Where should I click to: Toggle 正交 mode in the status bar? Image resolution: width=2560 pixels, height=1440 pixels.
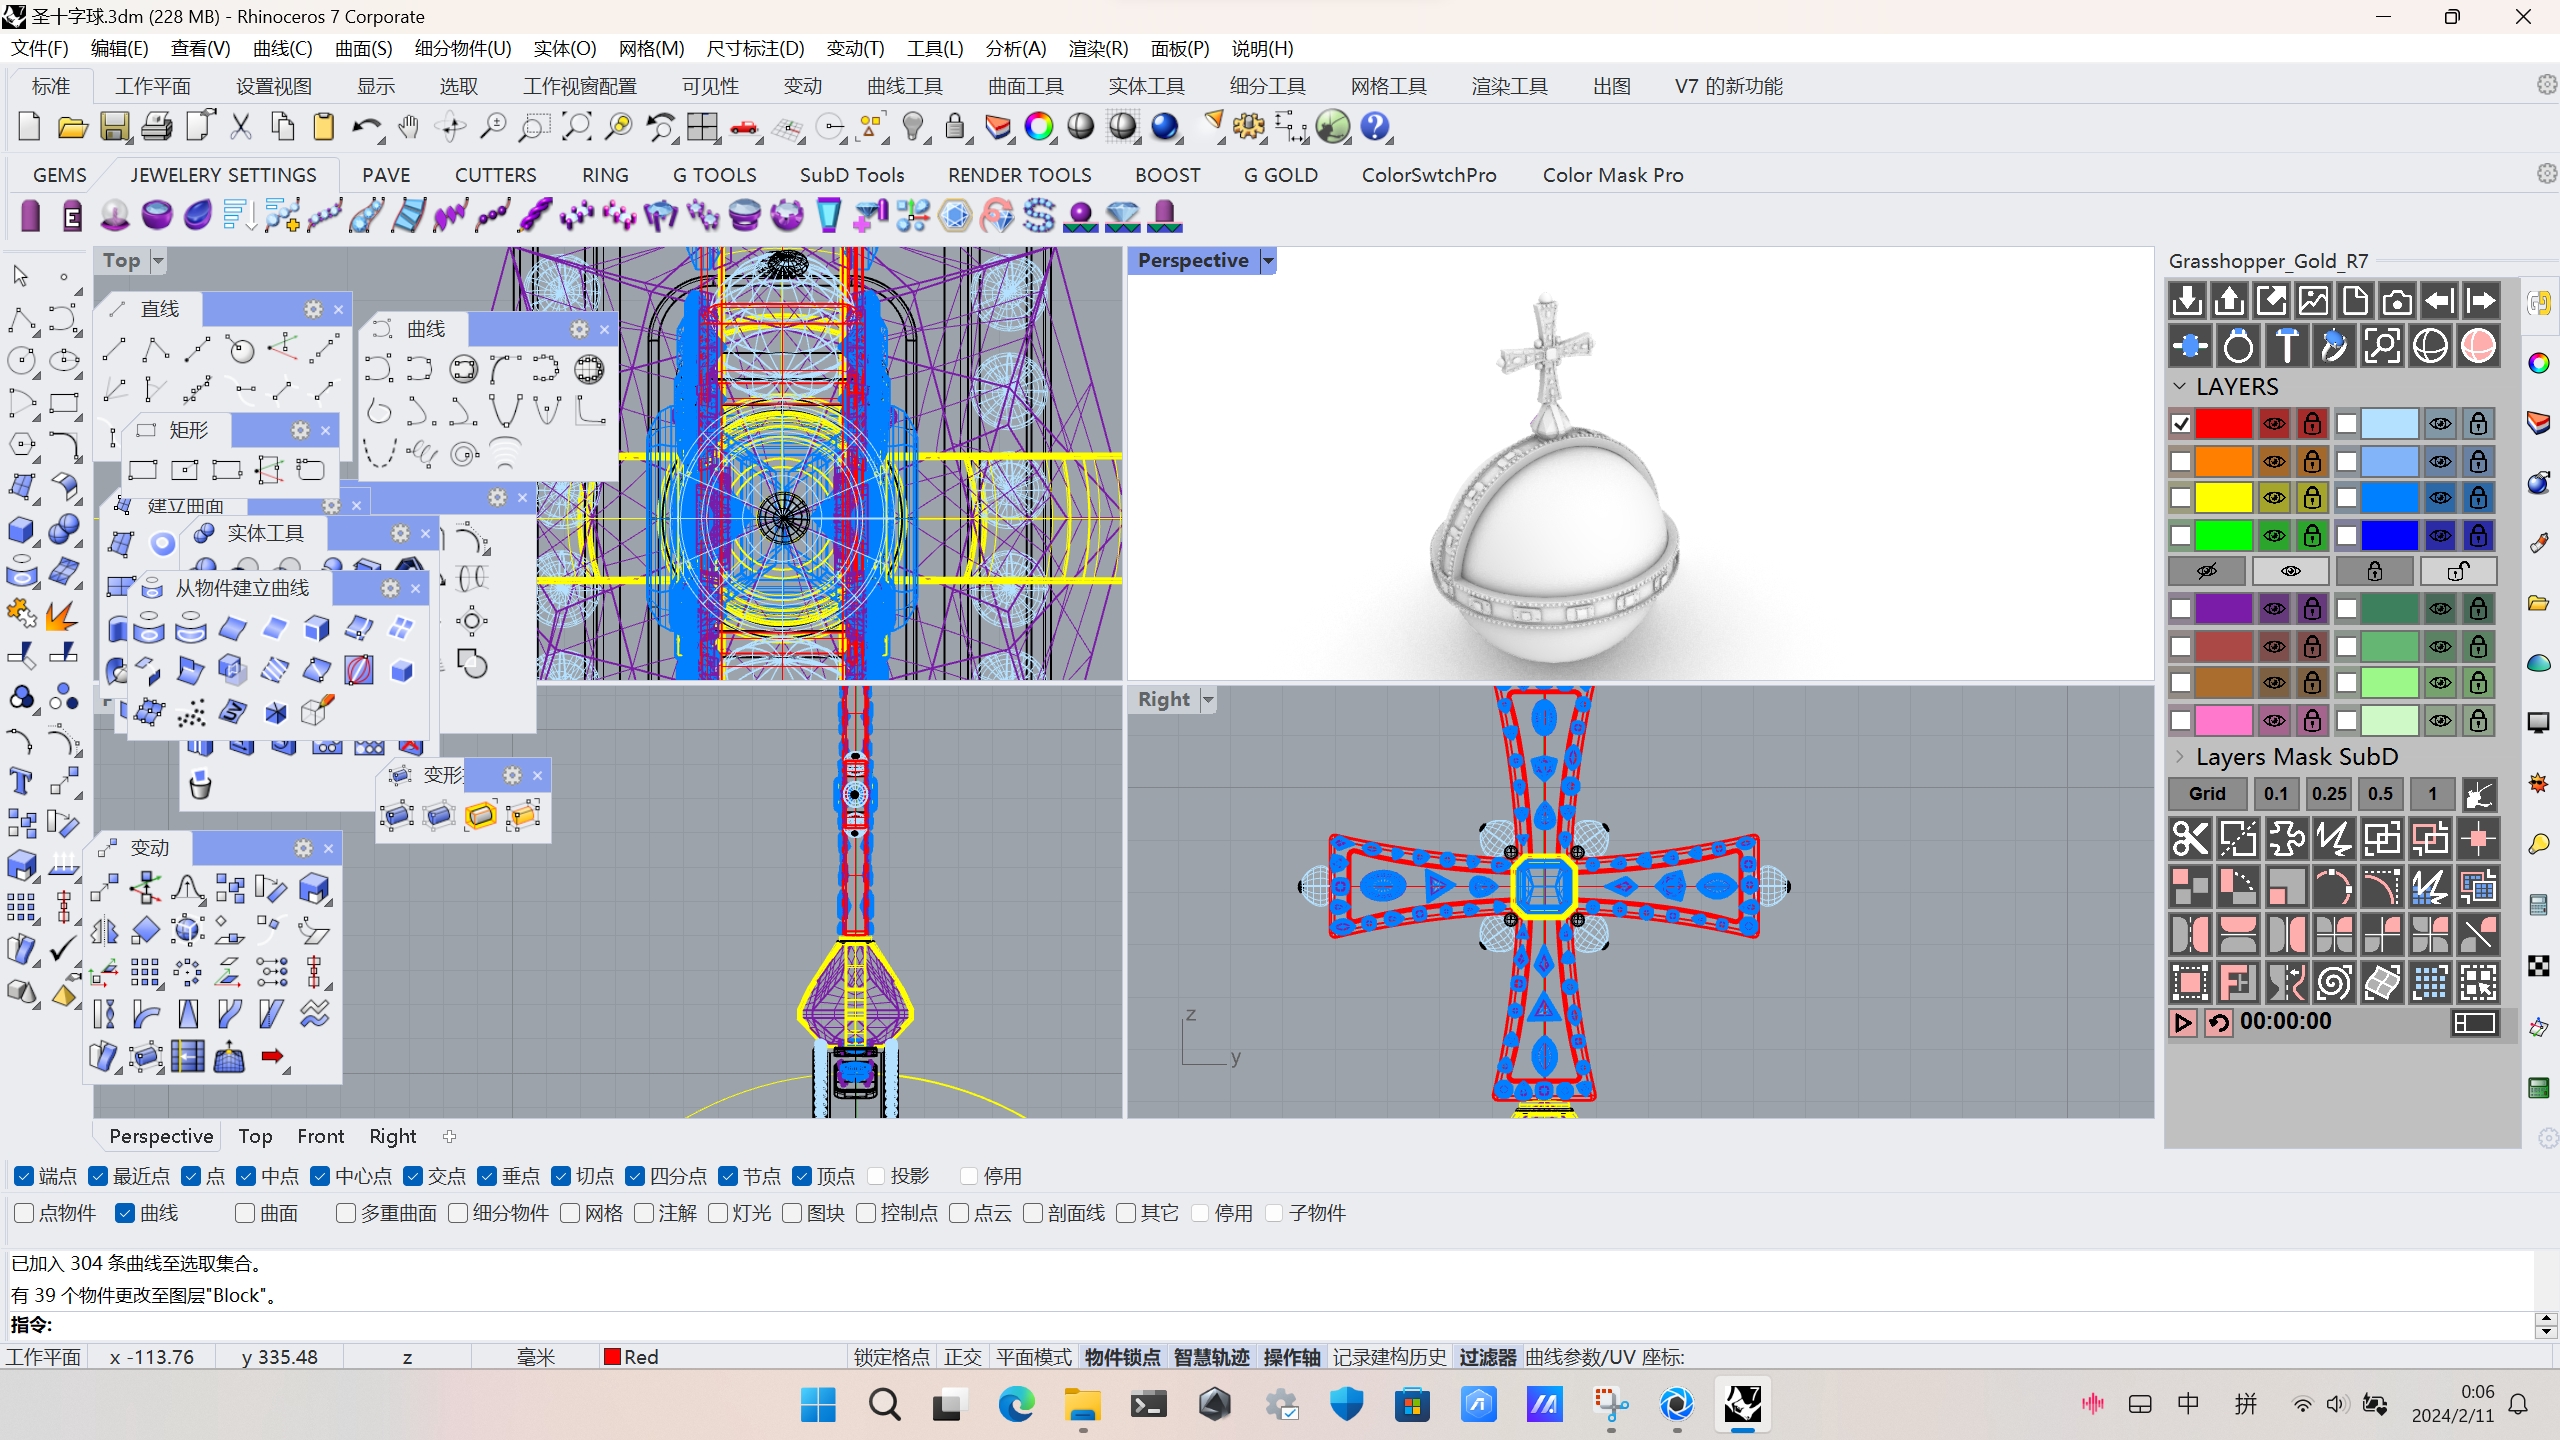coord(961,1357)
